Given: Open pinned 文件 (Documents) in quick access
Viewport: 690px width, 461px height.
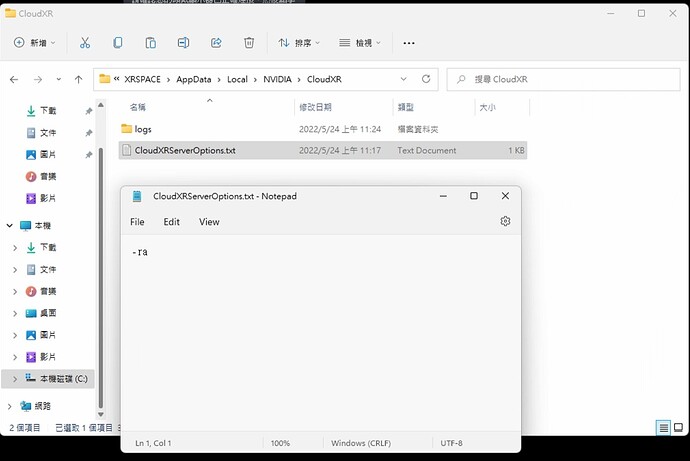Looking at the screenshot, I should coord(42,132).
